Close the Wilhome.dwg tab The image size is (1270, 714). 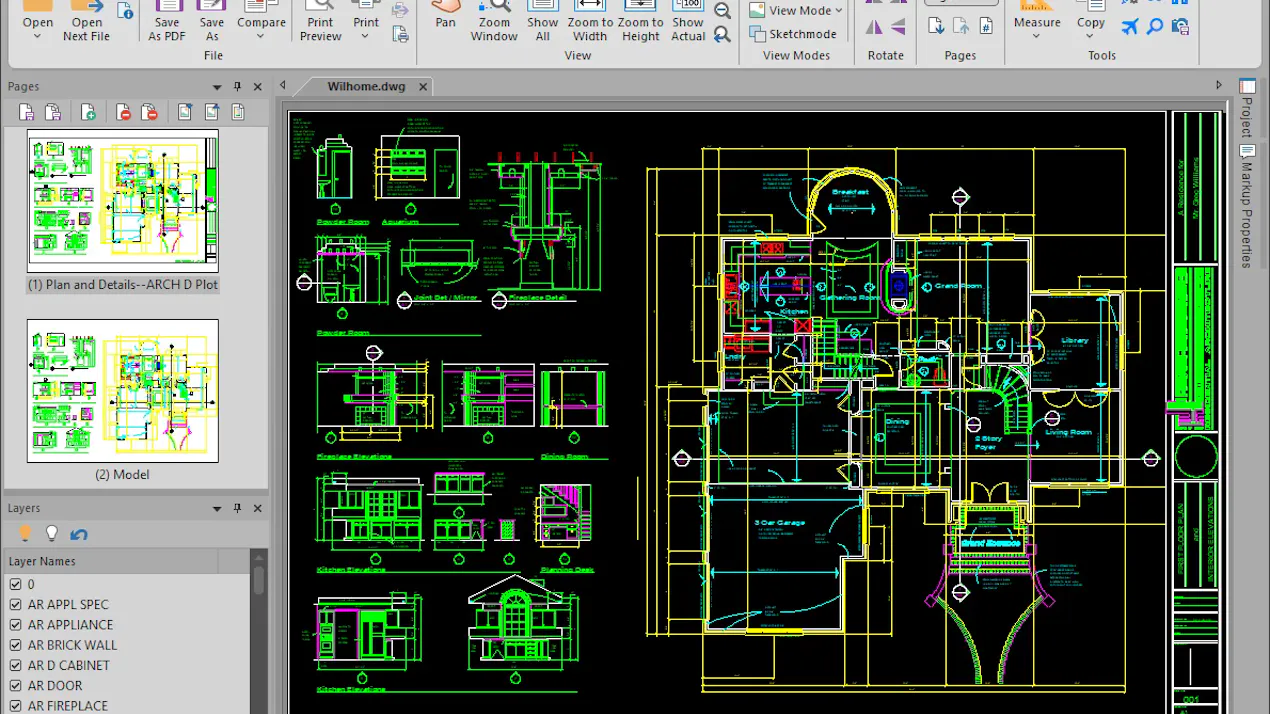tap(423, 87)
